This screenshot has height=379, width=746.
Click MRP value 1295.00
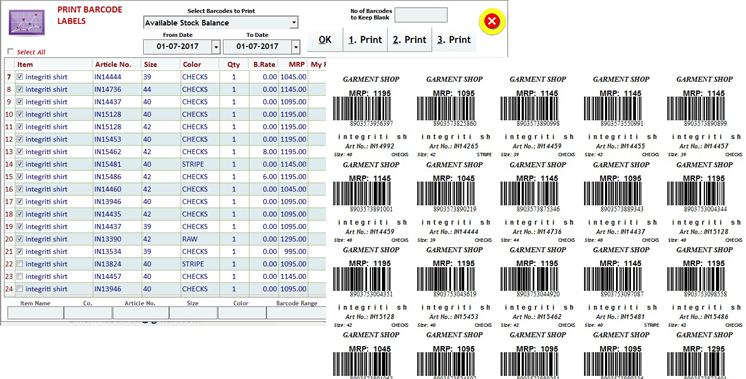coord(293,239)
